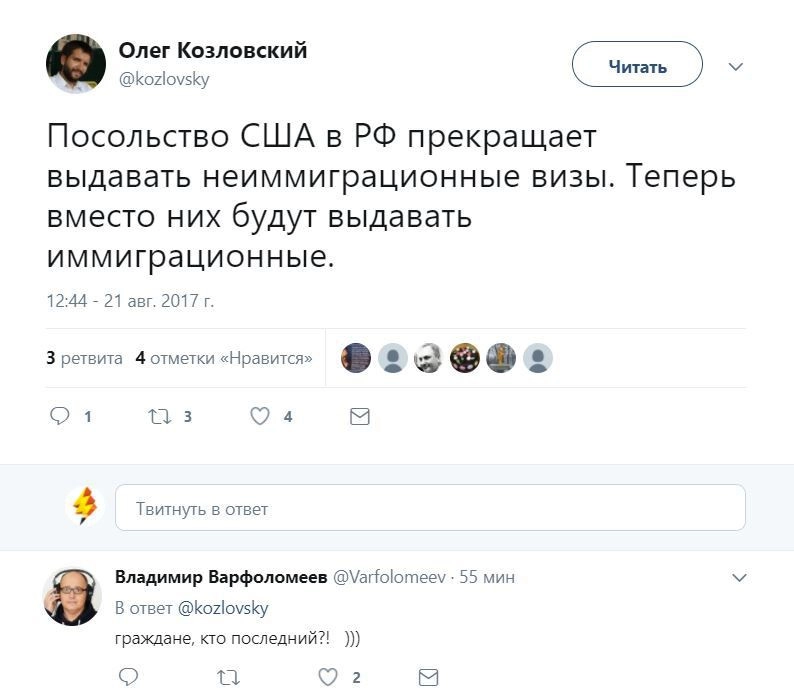Open the first liker's avatar thumbnail
This screenshot has height=698, width=794.
pyautogui.click(x=356, y=358)
